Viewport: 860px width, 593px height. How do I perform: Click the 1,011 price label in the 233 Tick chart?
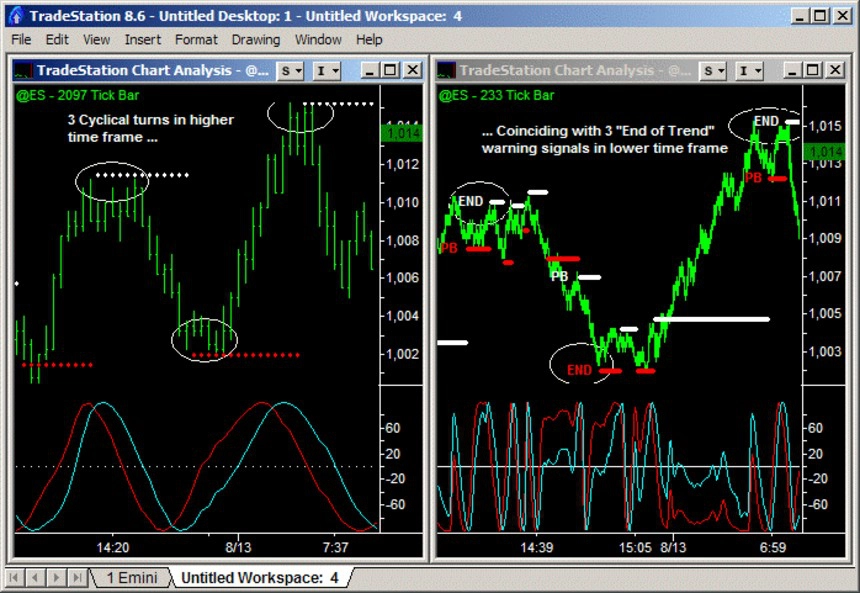click(x=825, y=201)
